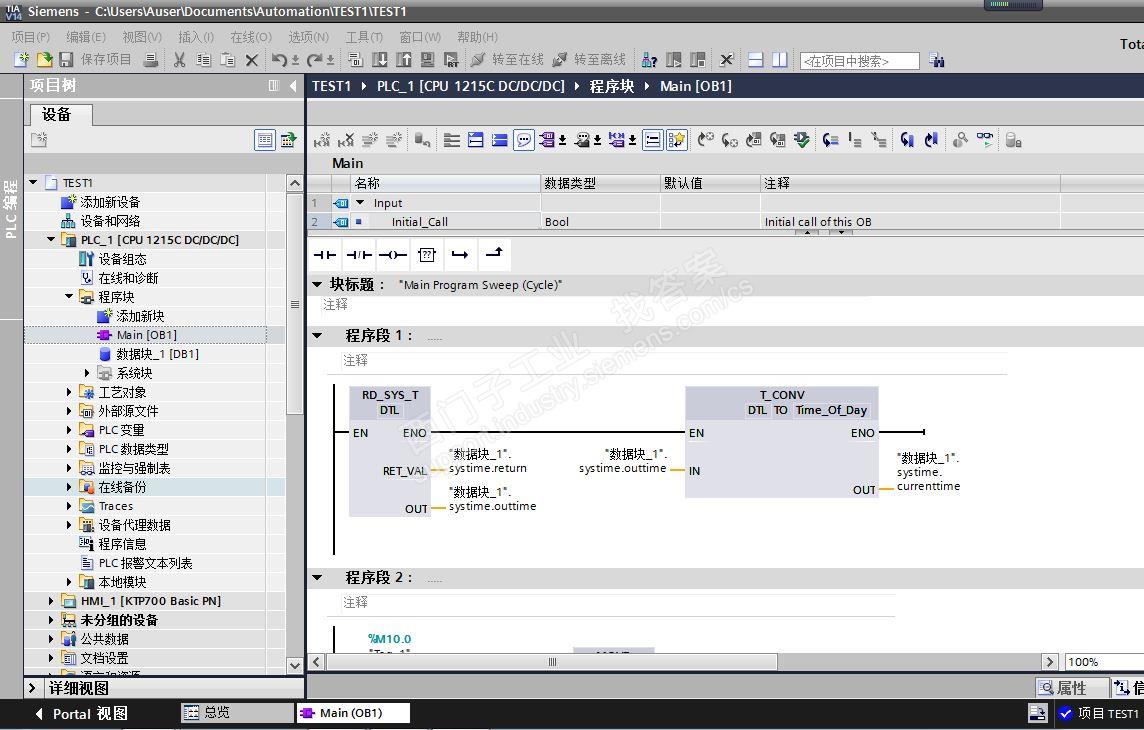The height and width of the screenshot is (730, 1144).
Task: Collapse the project tree panel arrow
Action: tap(293, 86)
